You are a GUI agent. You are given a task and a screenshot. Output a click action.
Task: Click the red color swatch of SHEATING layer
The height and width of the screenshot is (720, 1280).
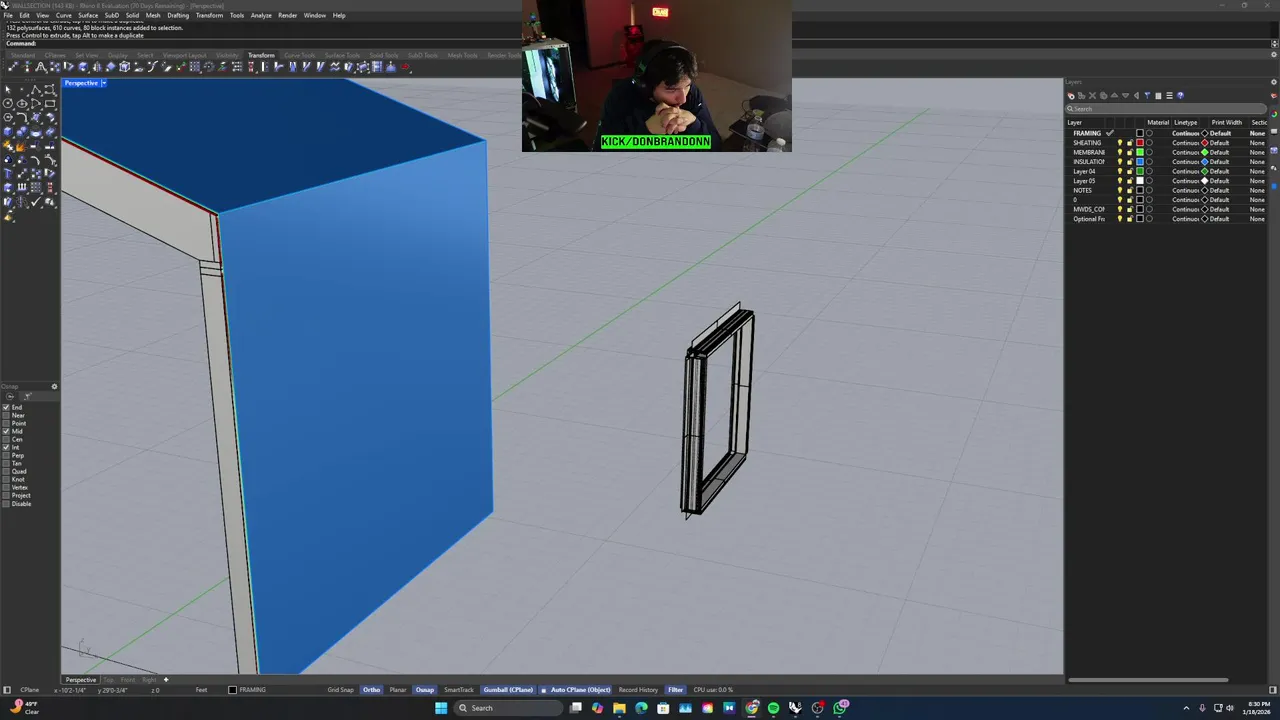click(x=1140, y=143)
